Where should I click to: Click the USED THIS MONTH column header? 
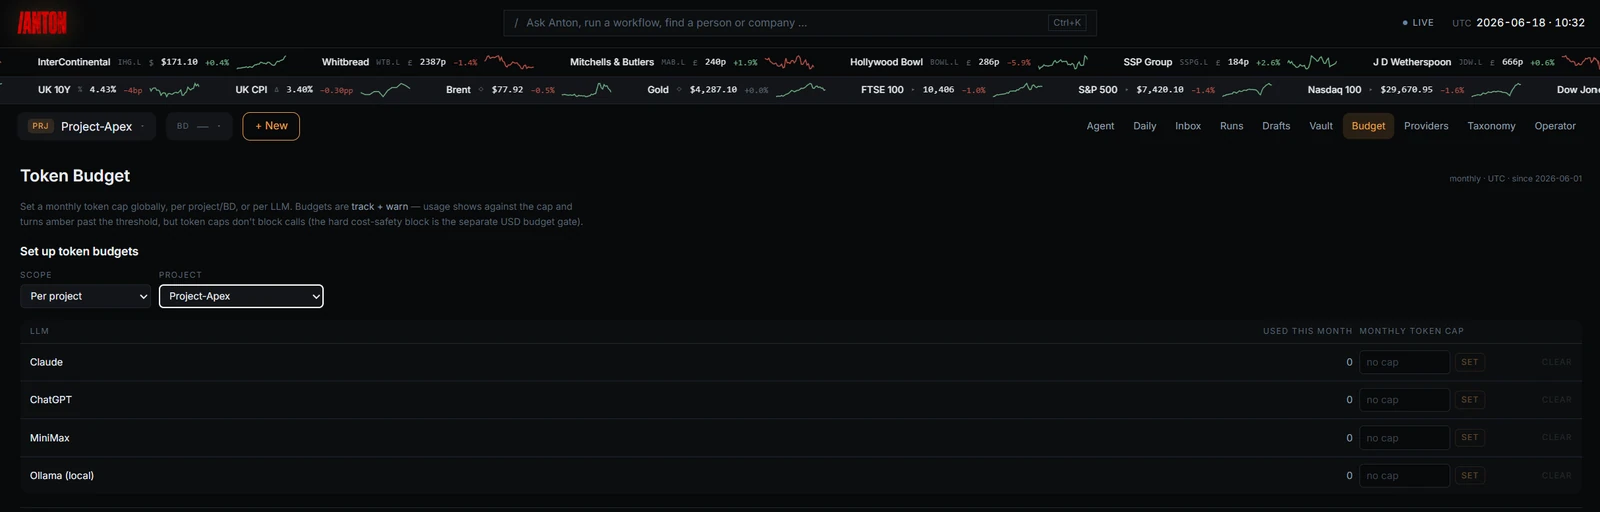coord(1307,331)
